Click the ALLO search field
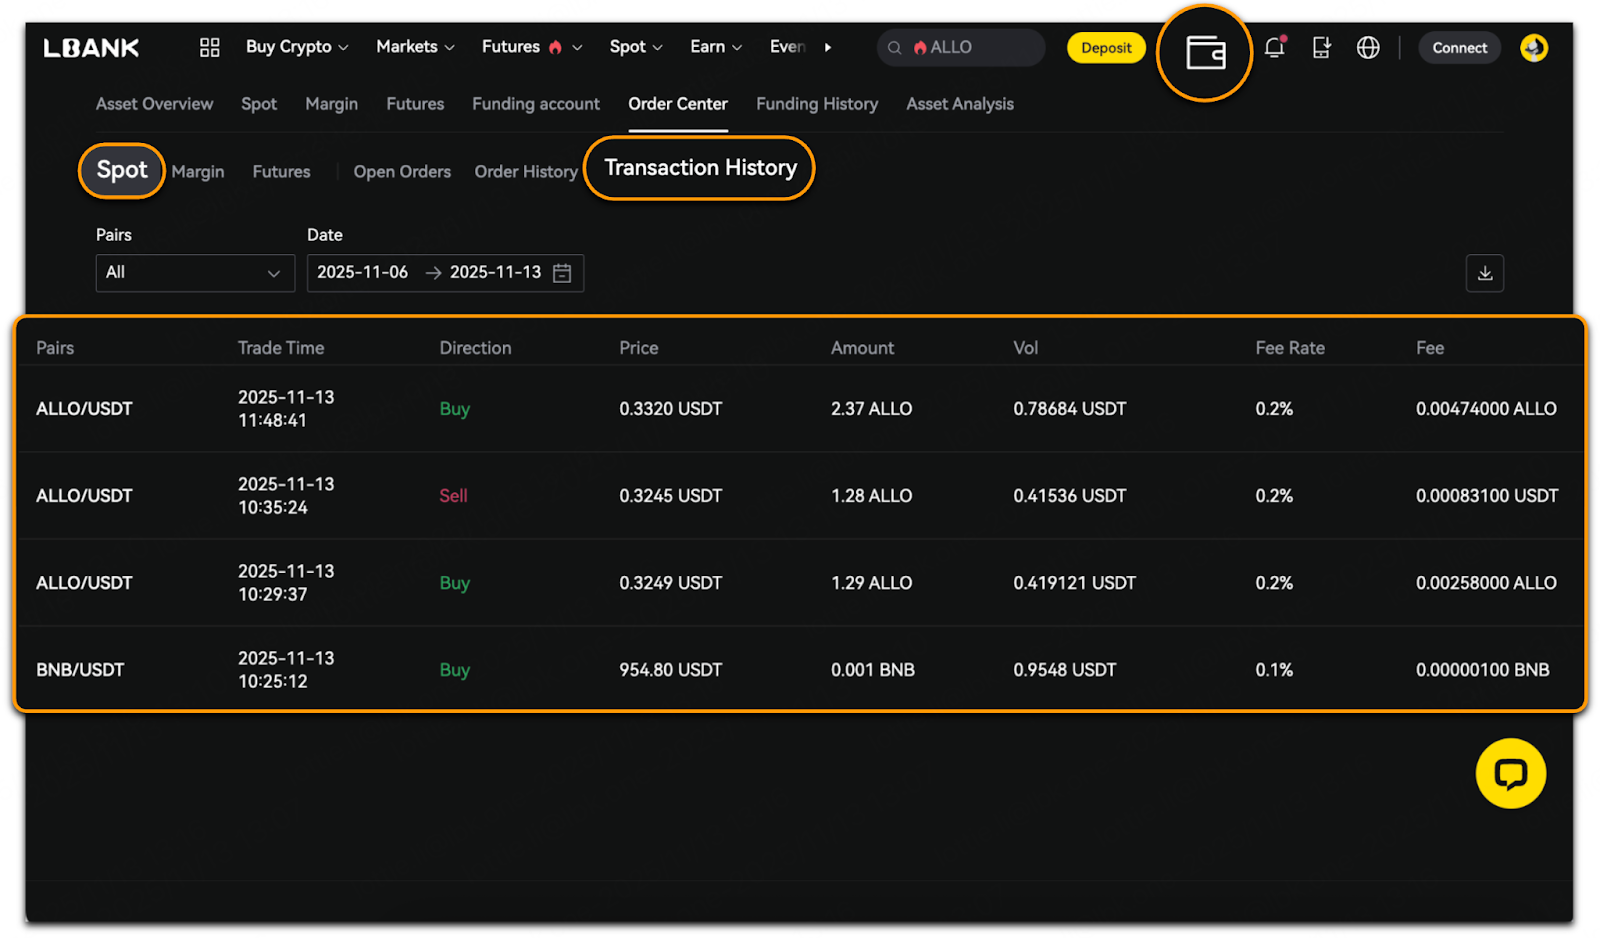The image size is (1600, 938). pos(960,47)
